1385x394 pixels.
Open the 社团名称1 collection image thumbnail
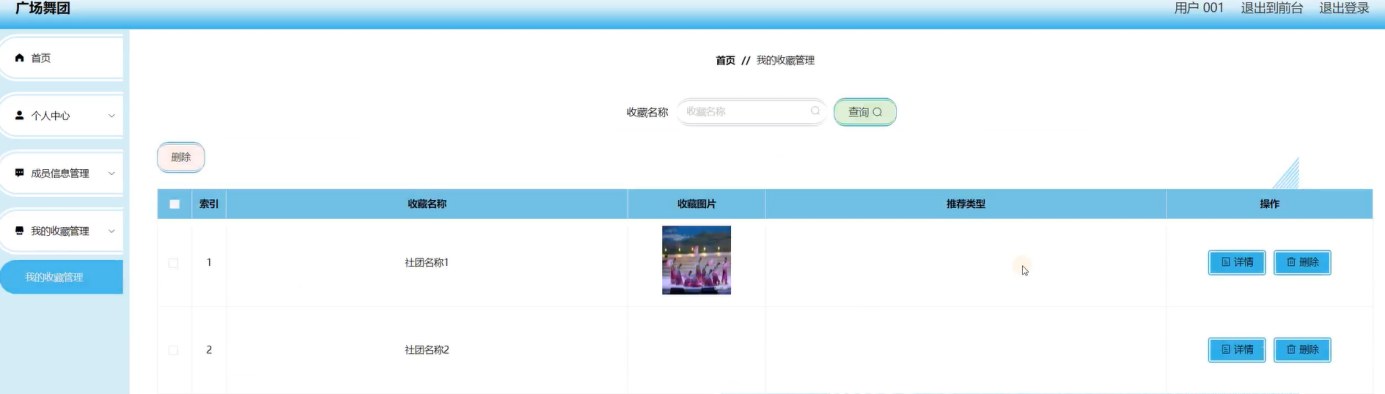pyautogui.click(x=696, y=260)
